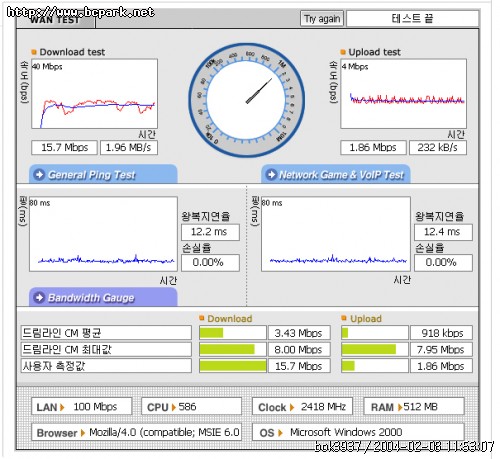Click the orange bullet beside Upload test

(343, 52)
